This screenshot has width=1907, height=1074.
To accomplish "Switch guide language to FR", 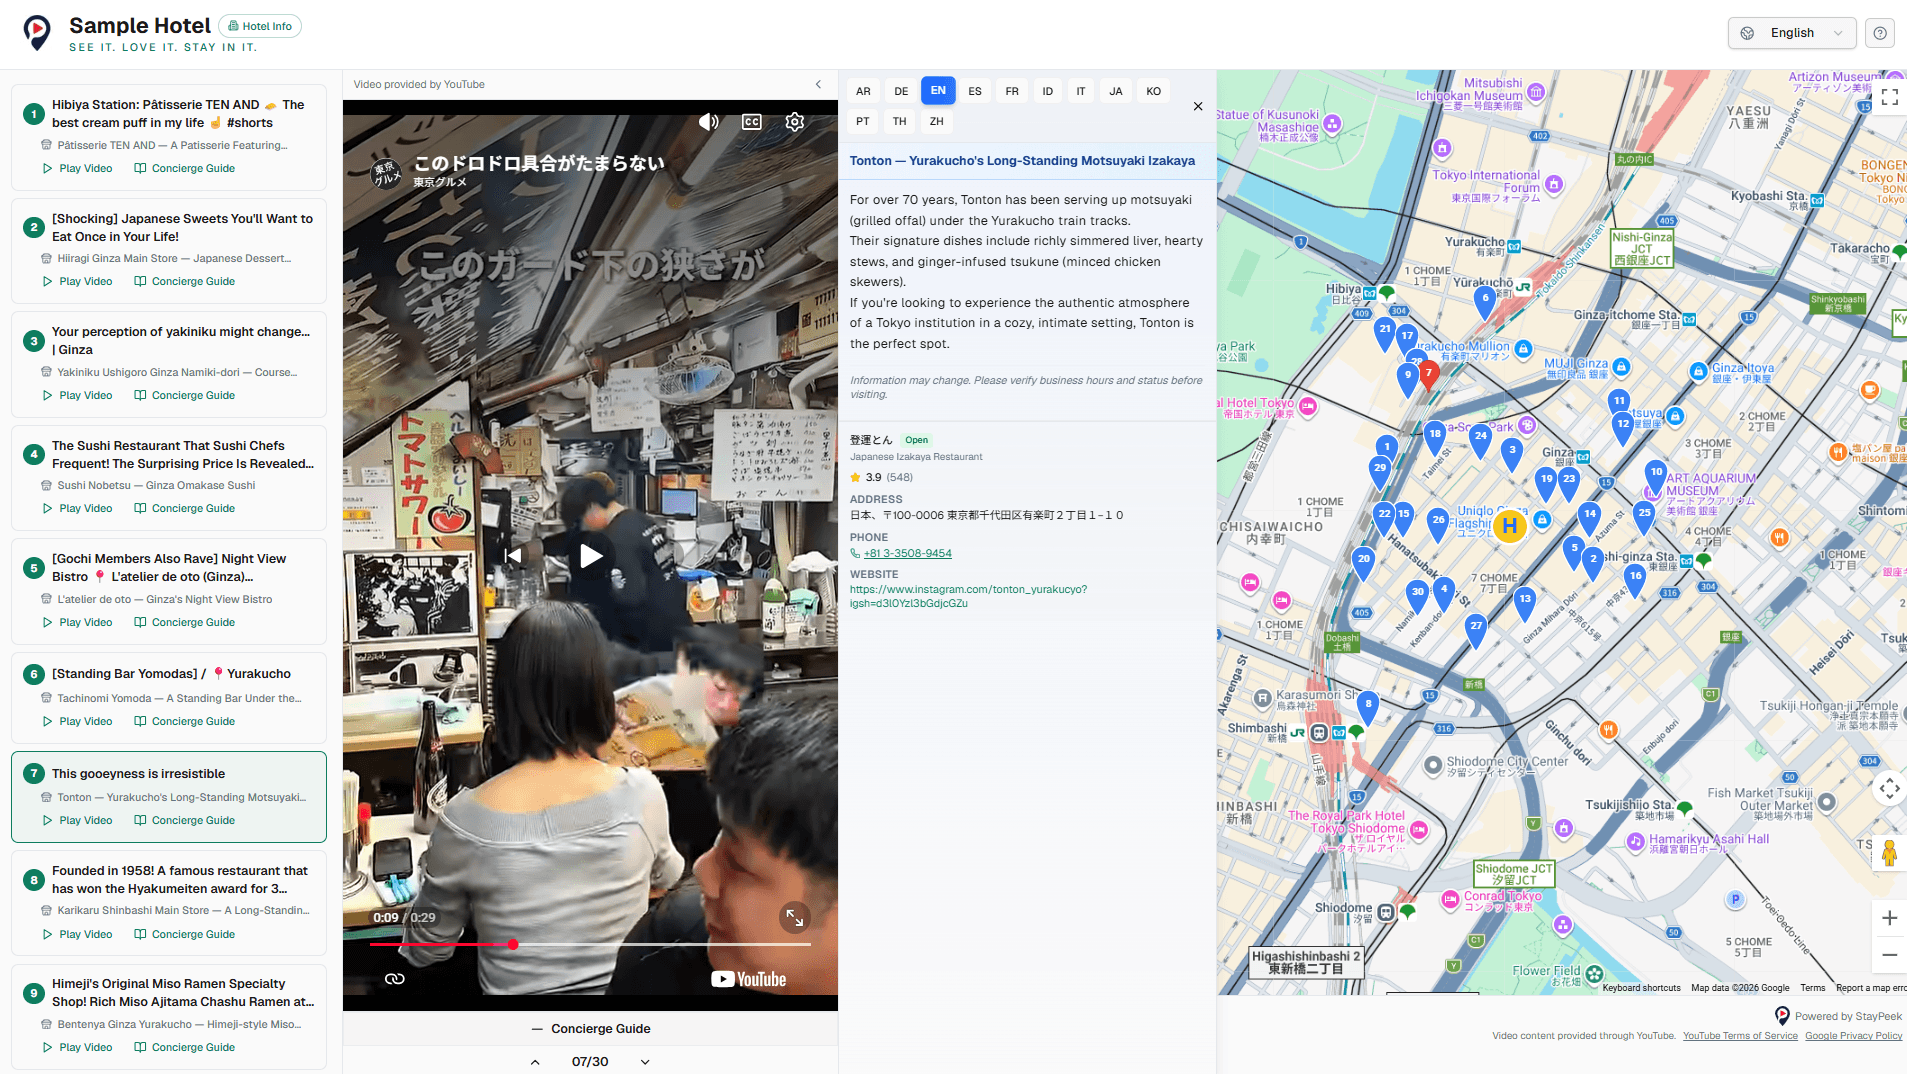I will [1012, 91].
